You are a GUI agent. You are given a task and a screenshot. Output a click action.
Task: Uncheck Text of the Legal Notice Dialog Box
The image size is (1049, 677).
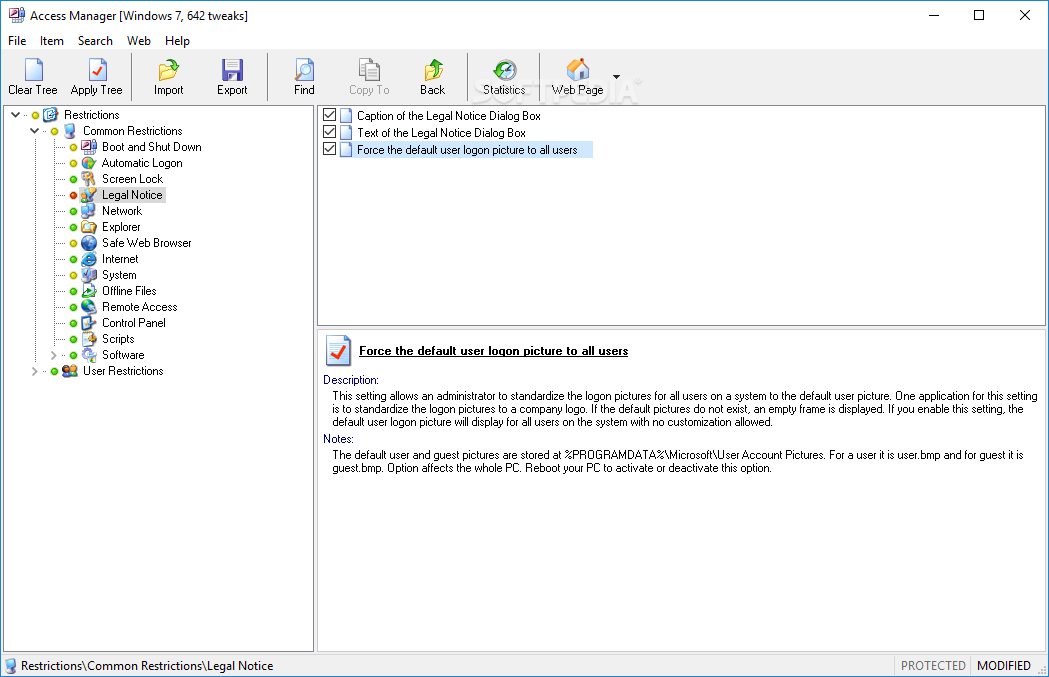(x=329, y=131)
